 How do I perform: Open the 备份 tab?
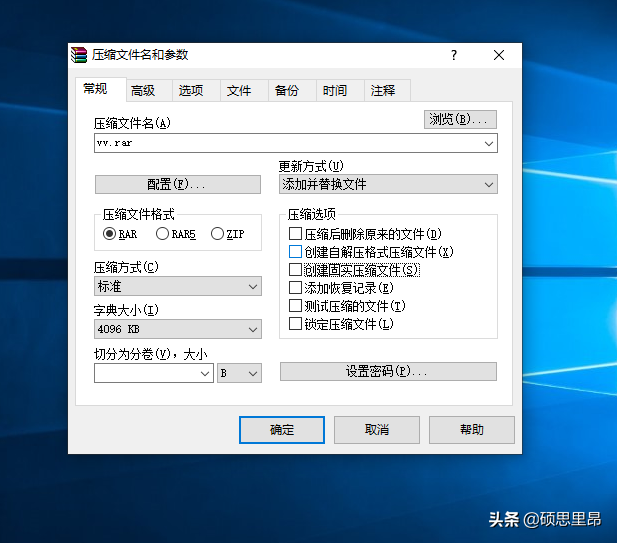pyautogui.click(x=287, y=90)
